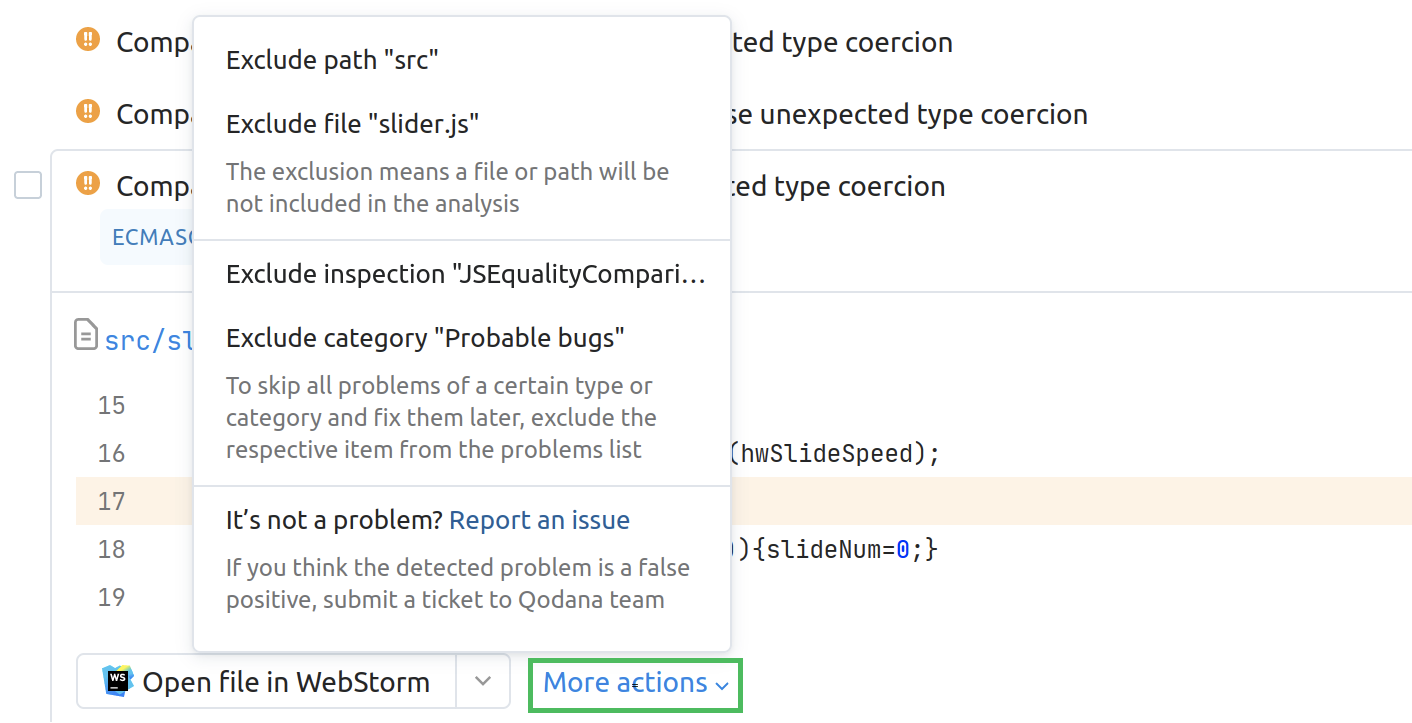Click the file icon beside src path

point(87,335)
